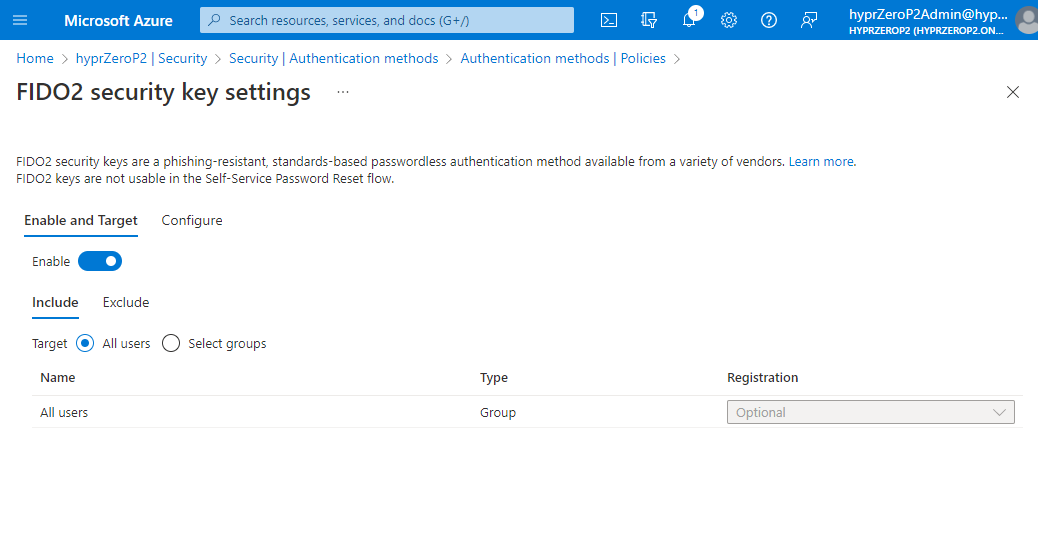Go to Authentication methods | Policies breadcrumb
The height and width of the screenshot is (553, 1038).
tap(563, 58)
